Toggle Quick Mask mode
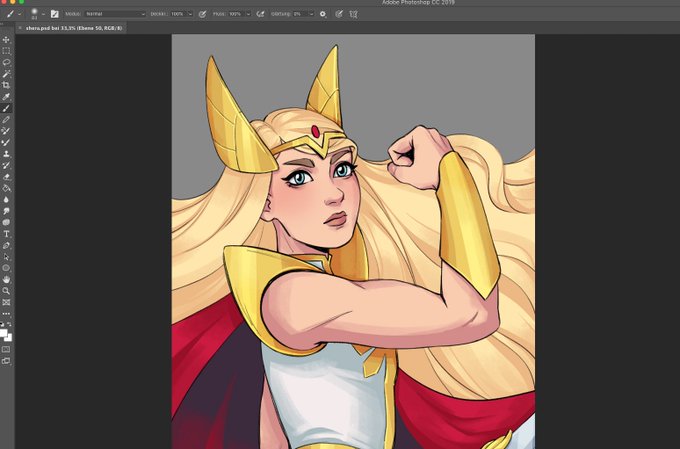Image resolution: width=680 pixels, height=449 pixels. (6, 349)
